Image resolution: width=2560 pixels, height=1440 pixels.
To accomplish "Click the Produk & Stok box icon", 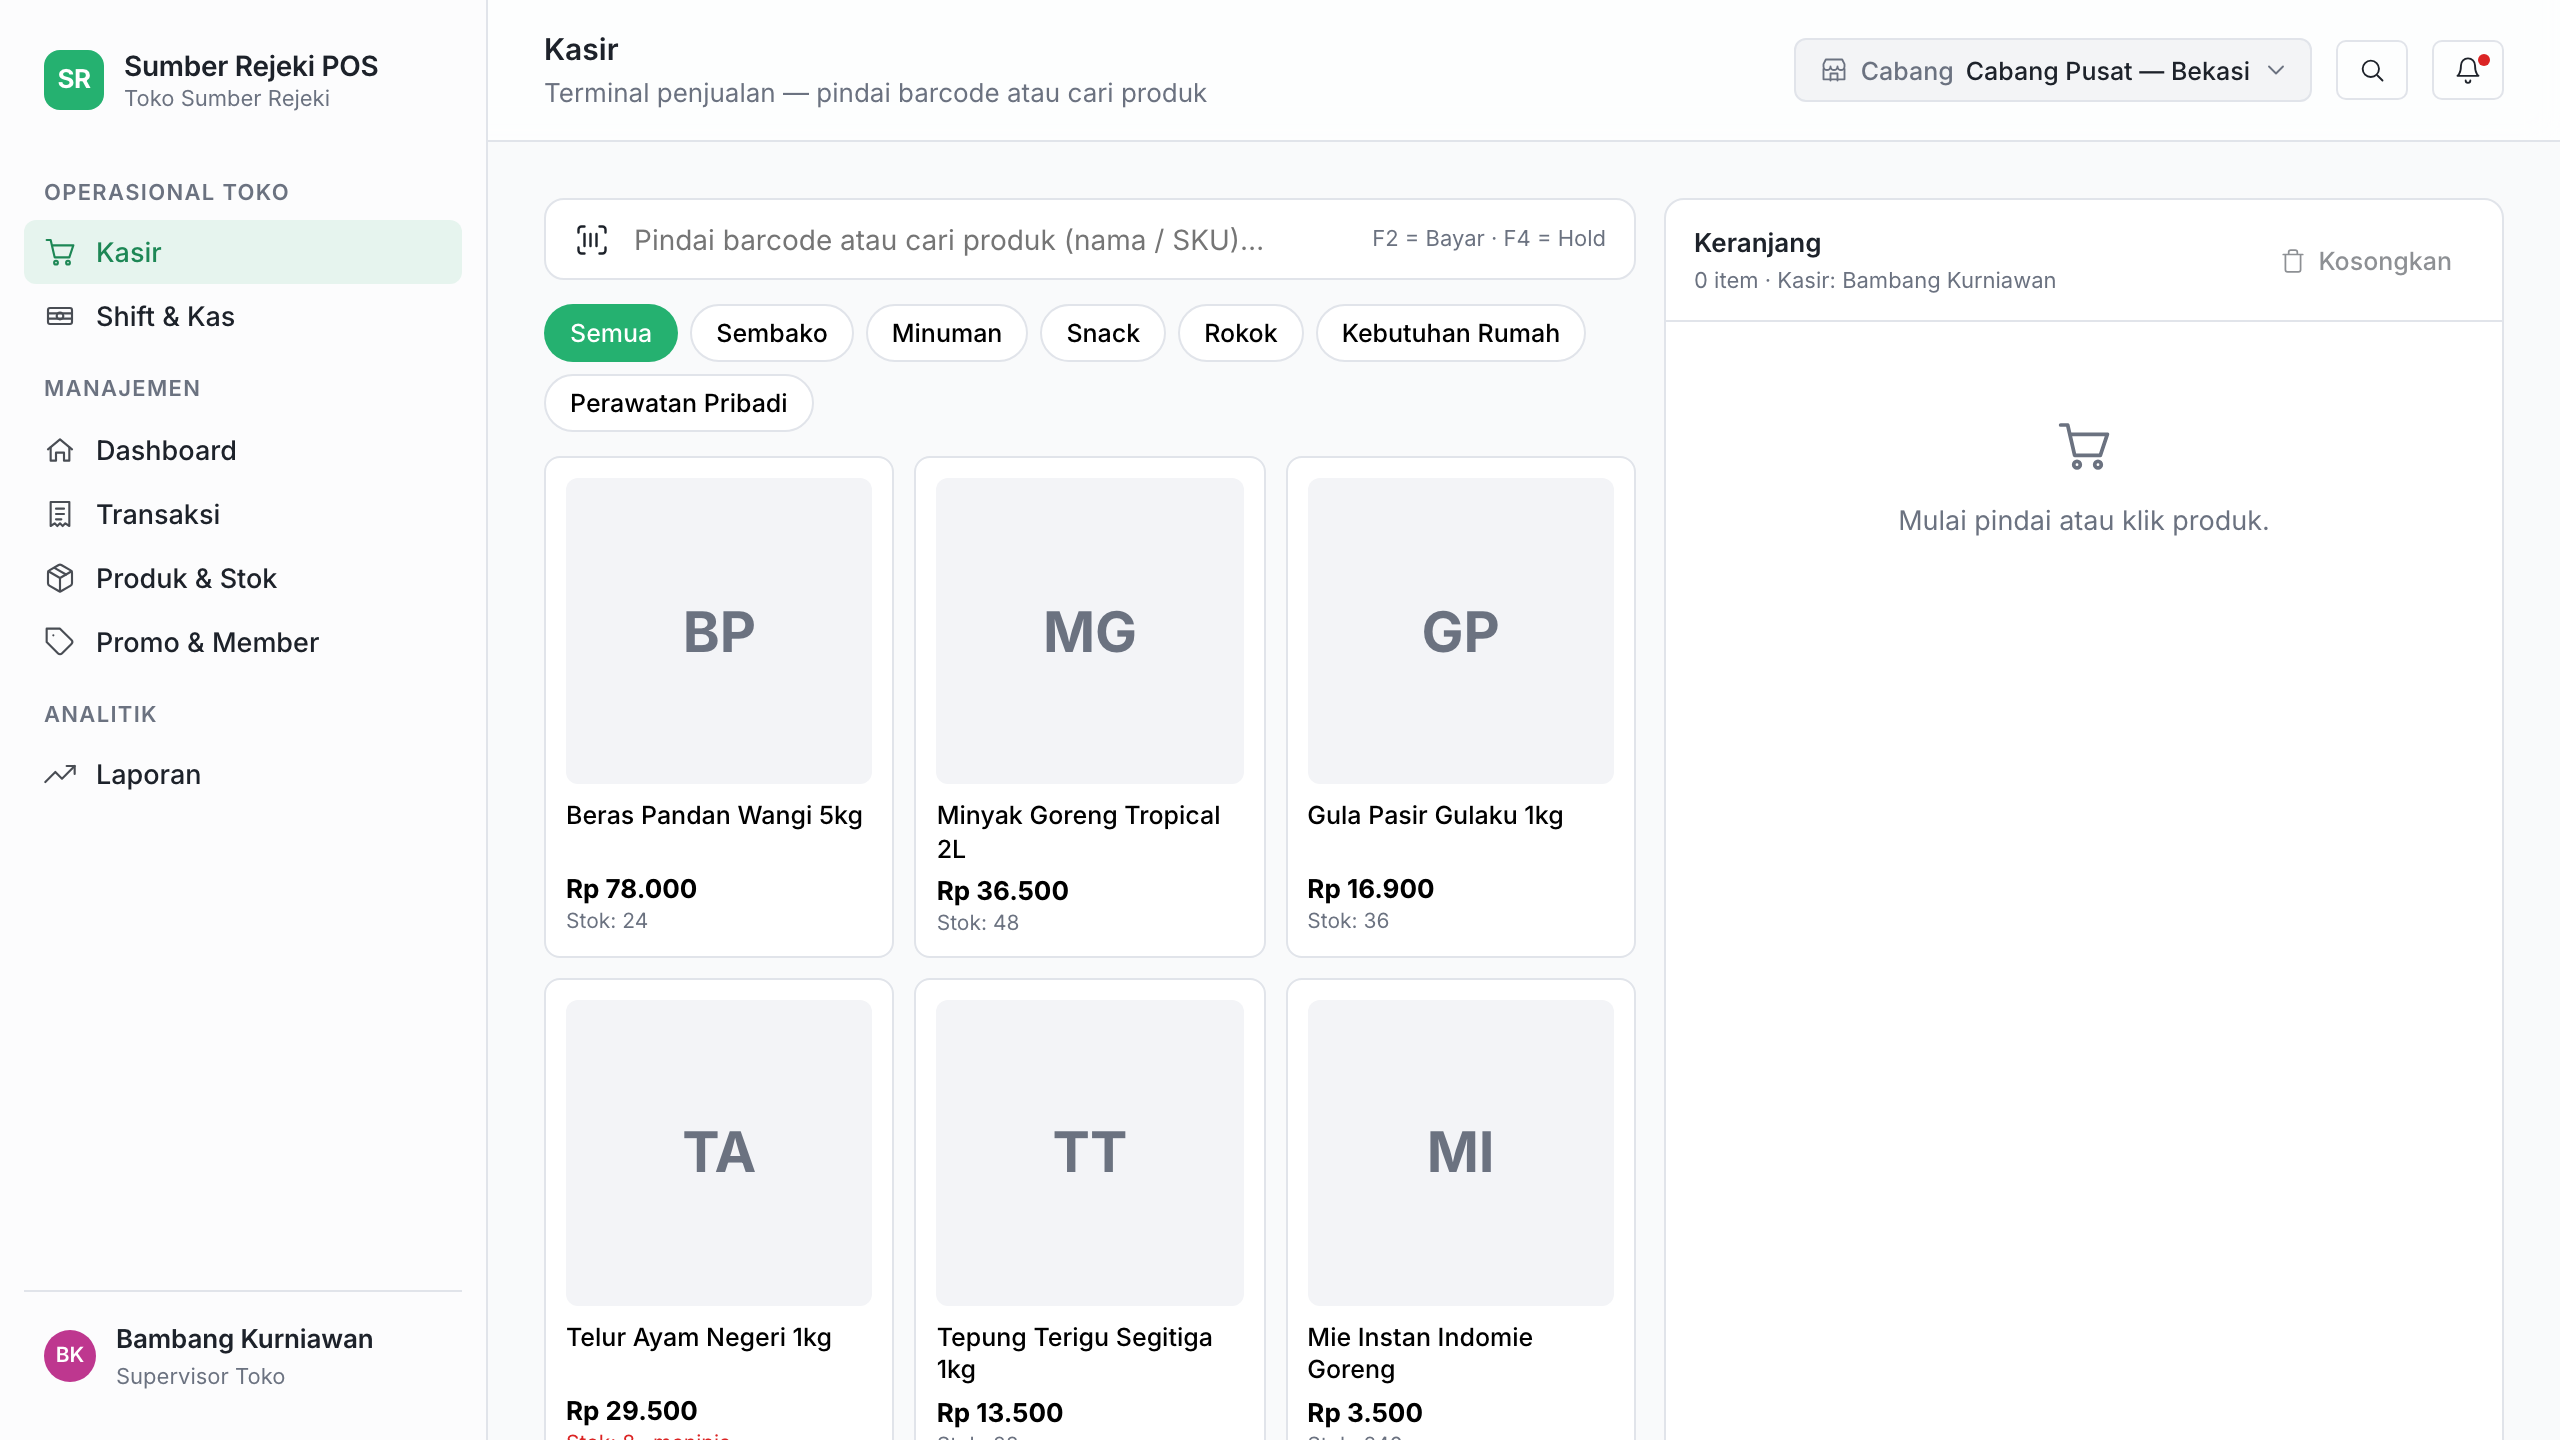I will tap(60, 578).
